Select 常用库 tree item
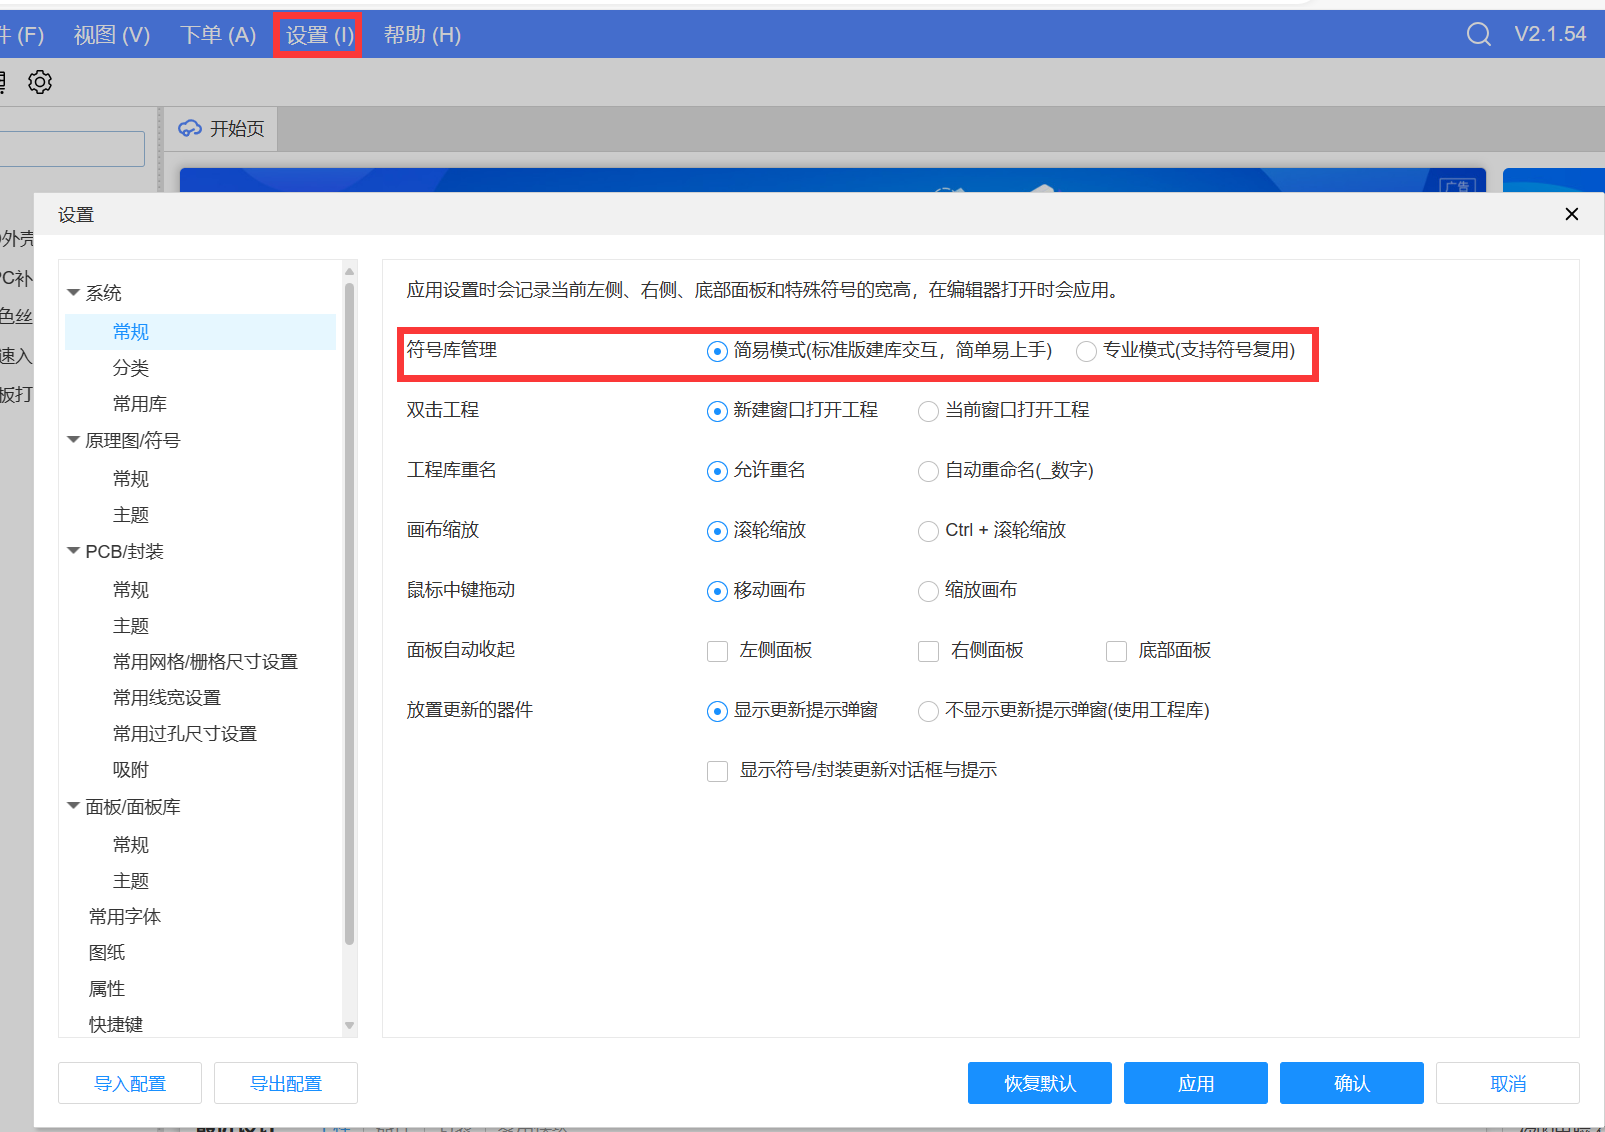 click(x=140, y=404)
